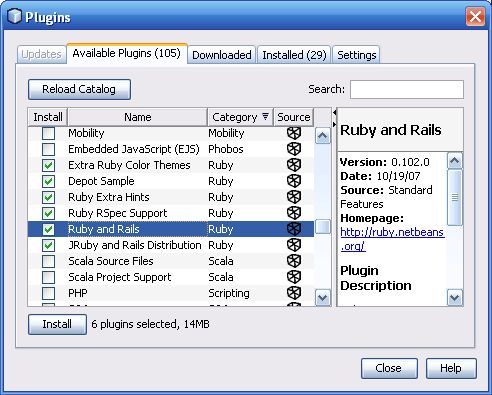Click the description pane scroll-up arrow
The height and width of the screenshot is (395, 492).
click(x=455, y=161)
